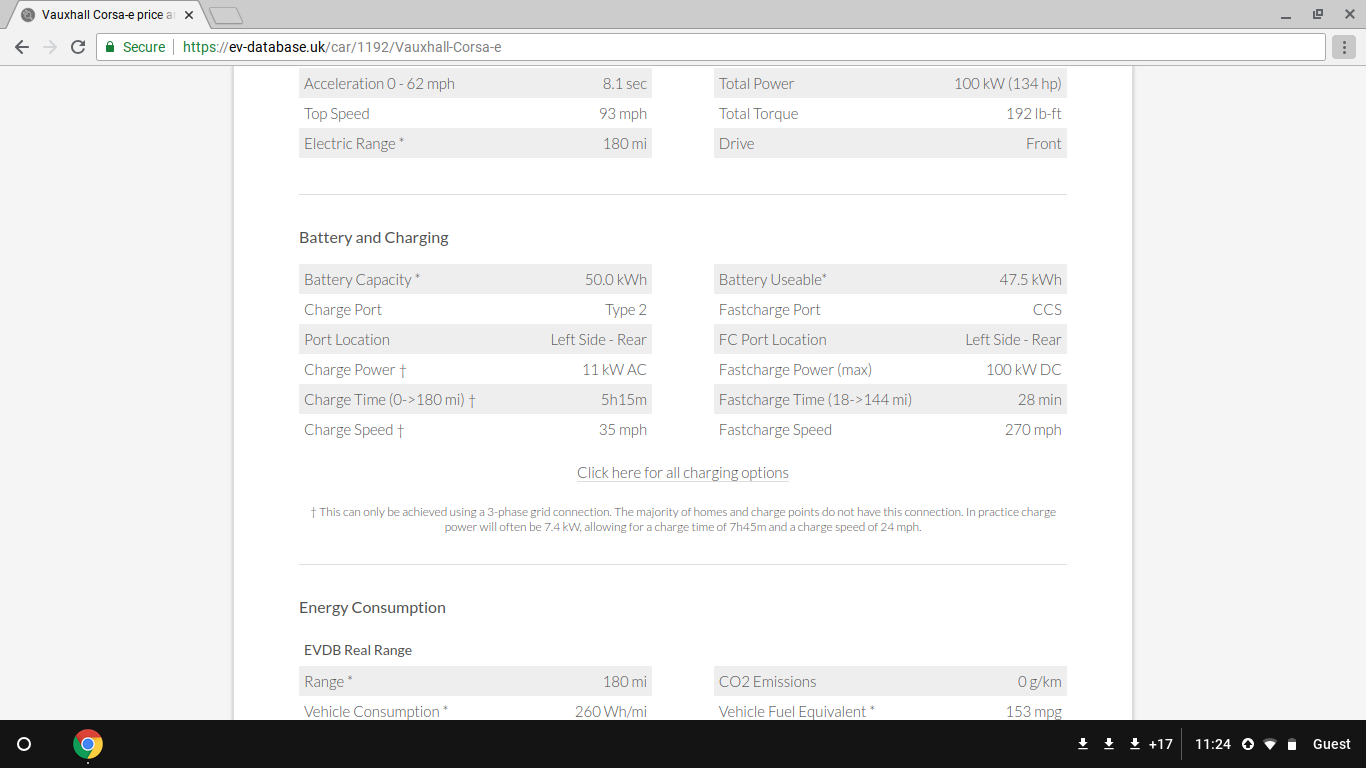Click the FC Port Location label
Viewport: 1366px width, 768px height.
tap(773, 340)
